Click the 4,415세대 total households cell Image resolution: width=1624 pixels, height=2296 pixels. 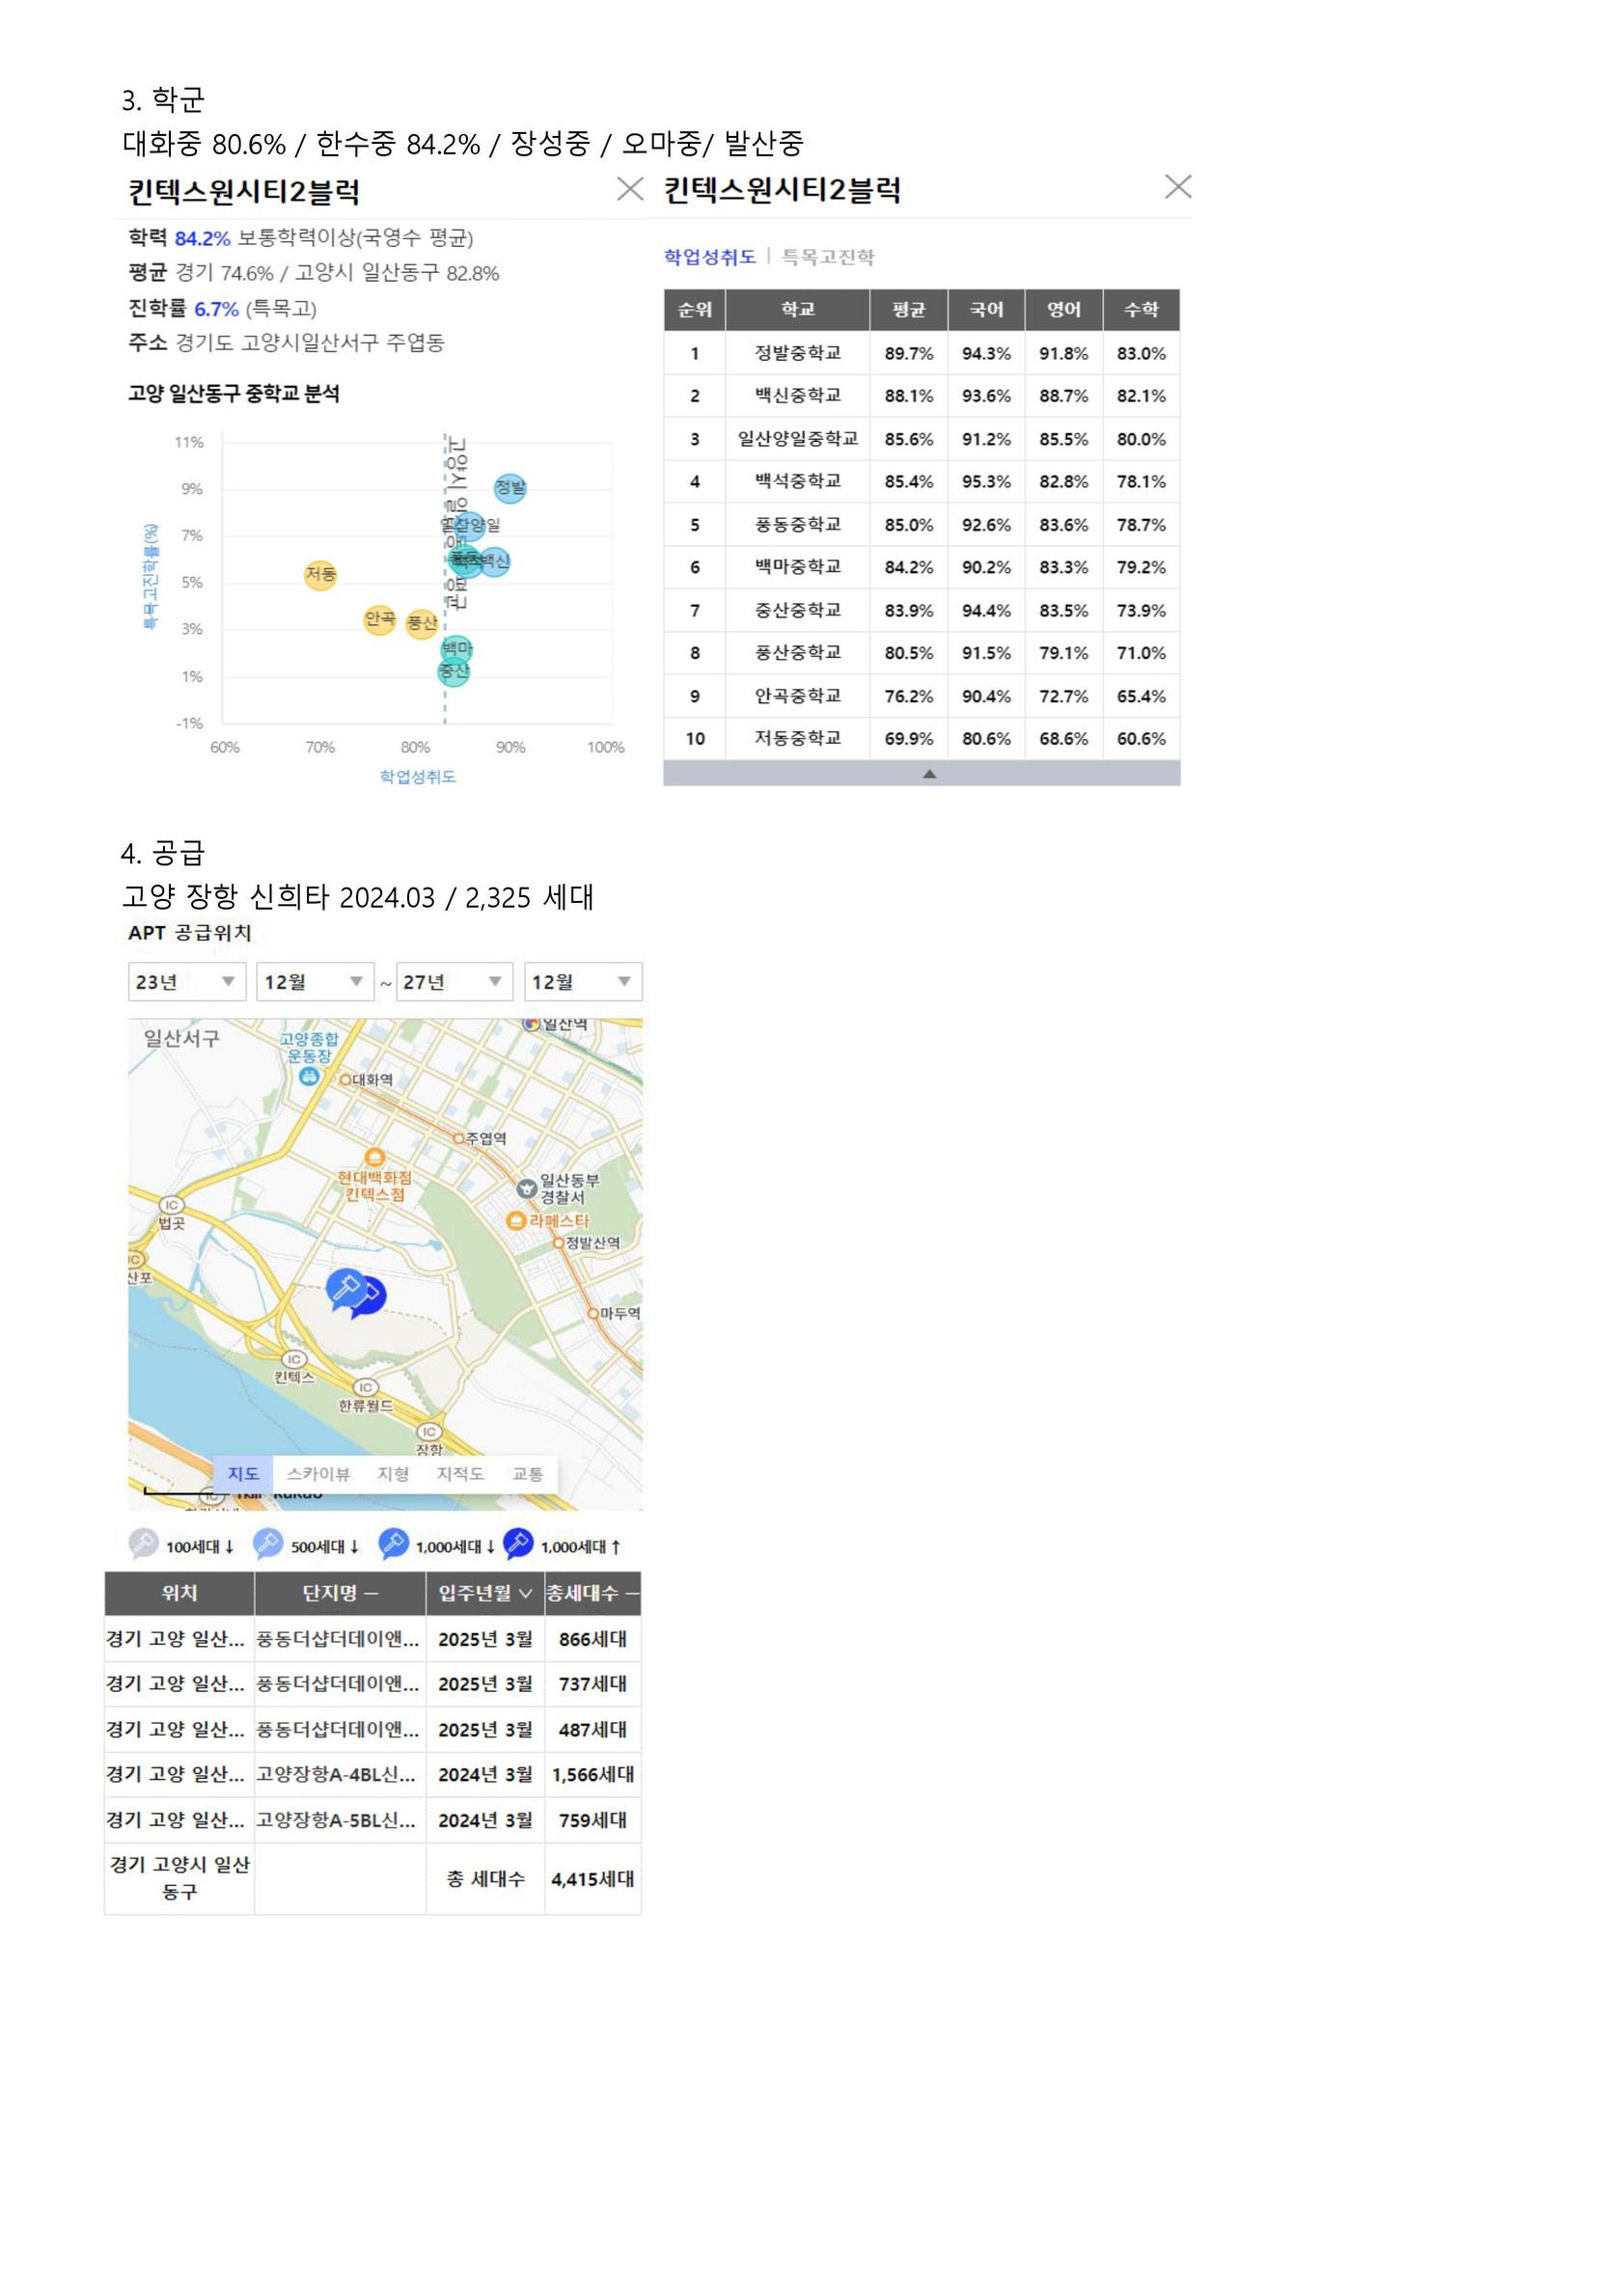click(593, 1879)
